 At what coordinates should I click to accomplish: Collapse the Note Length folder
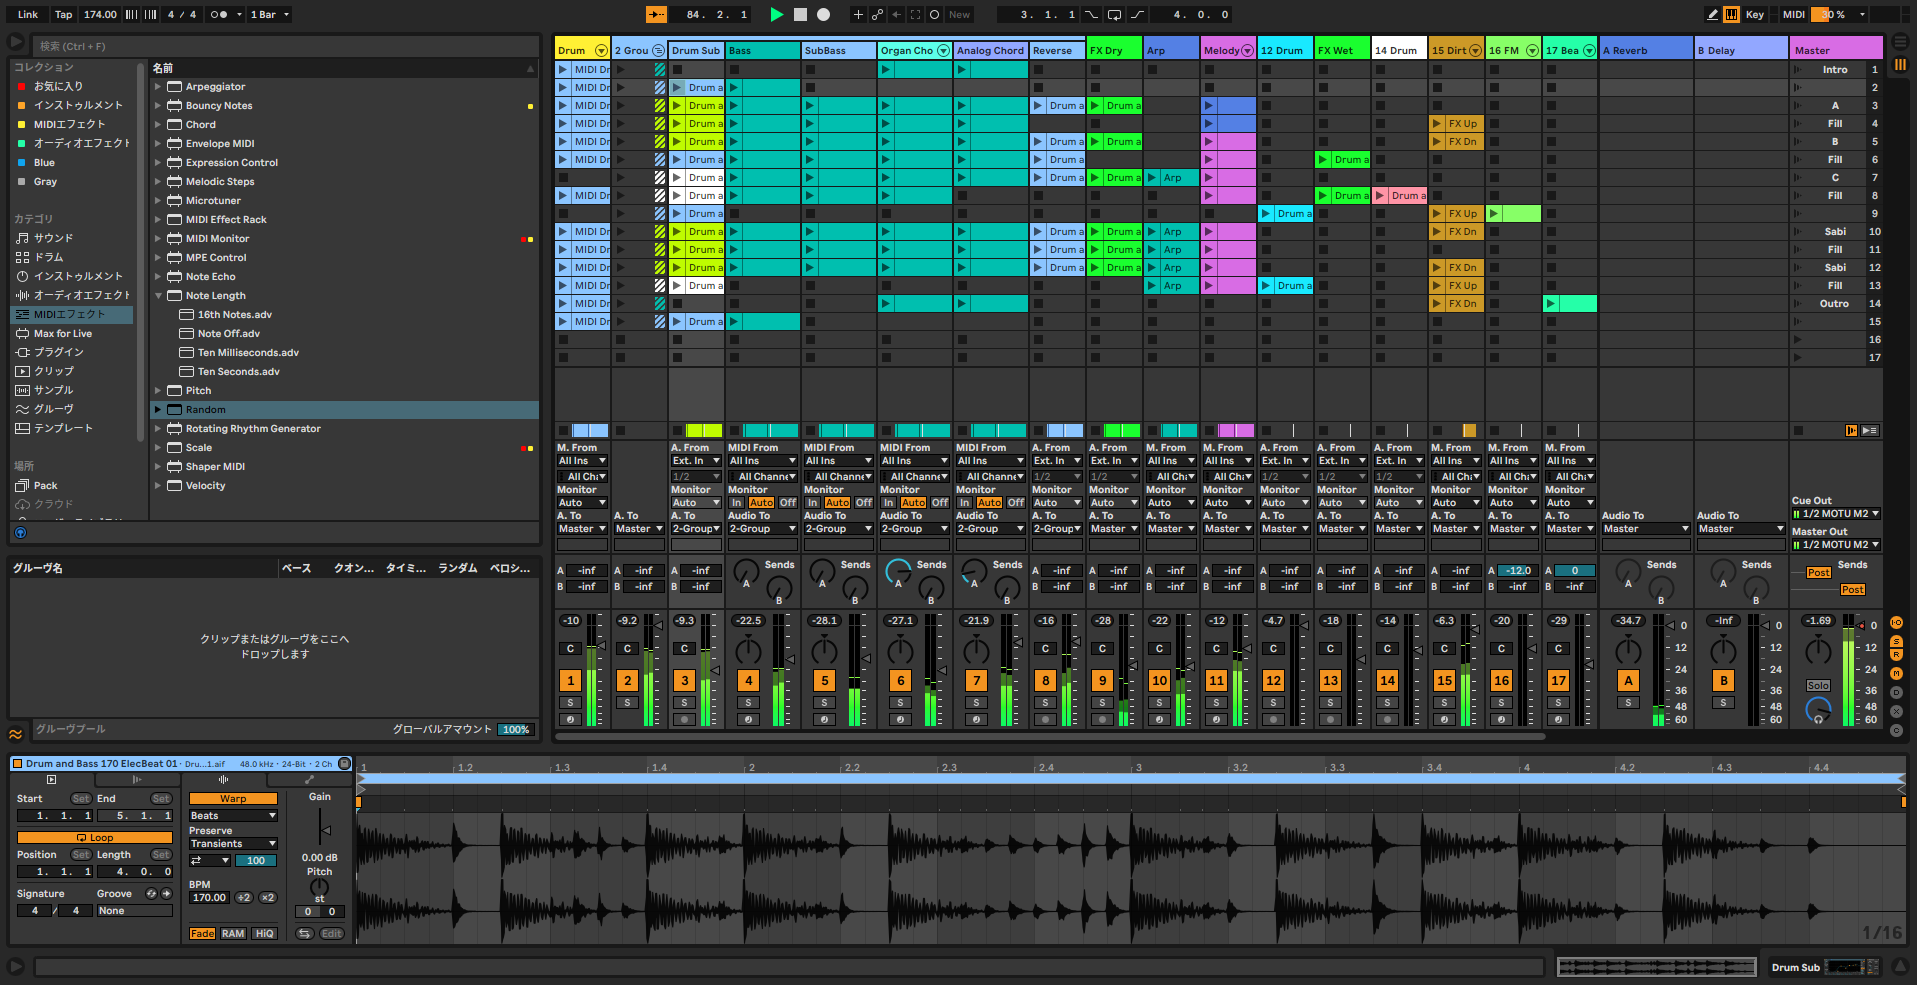tap(158, 295)
